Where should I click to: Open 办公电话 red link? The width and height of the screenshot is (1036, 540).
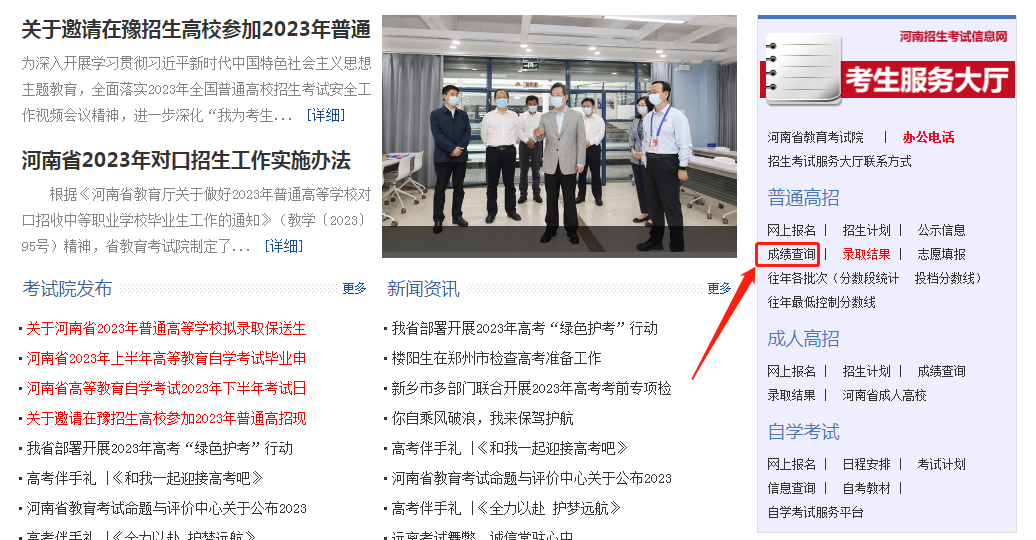point(928,137)
